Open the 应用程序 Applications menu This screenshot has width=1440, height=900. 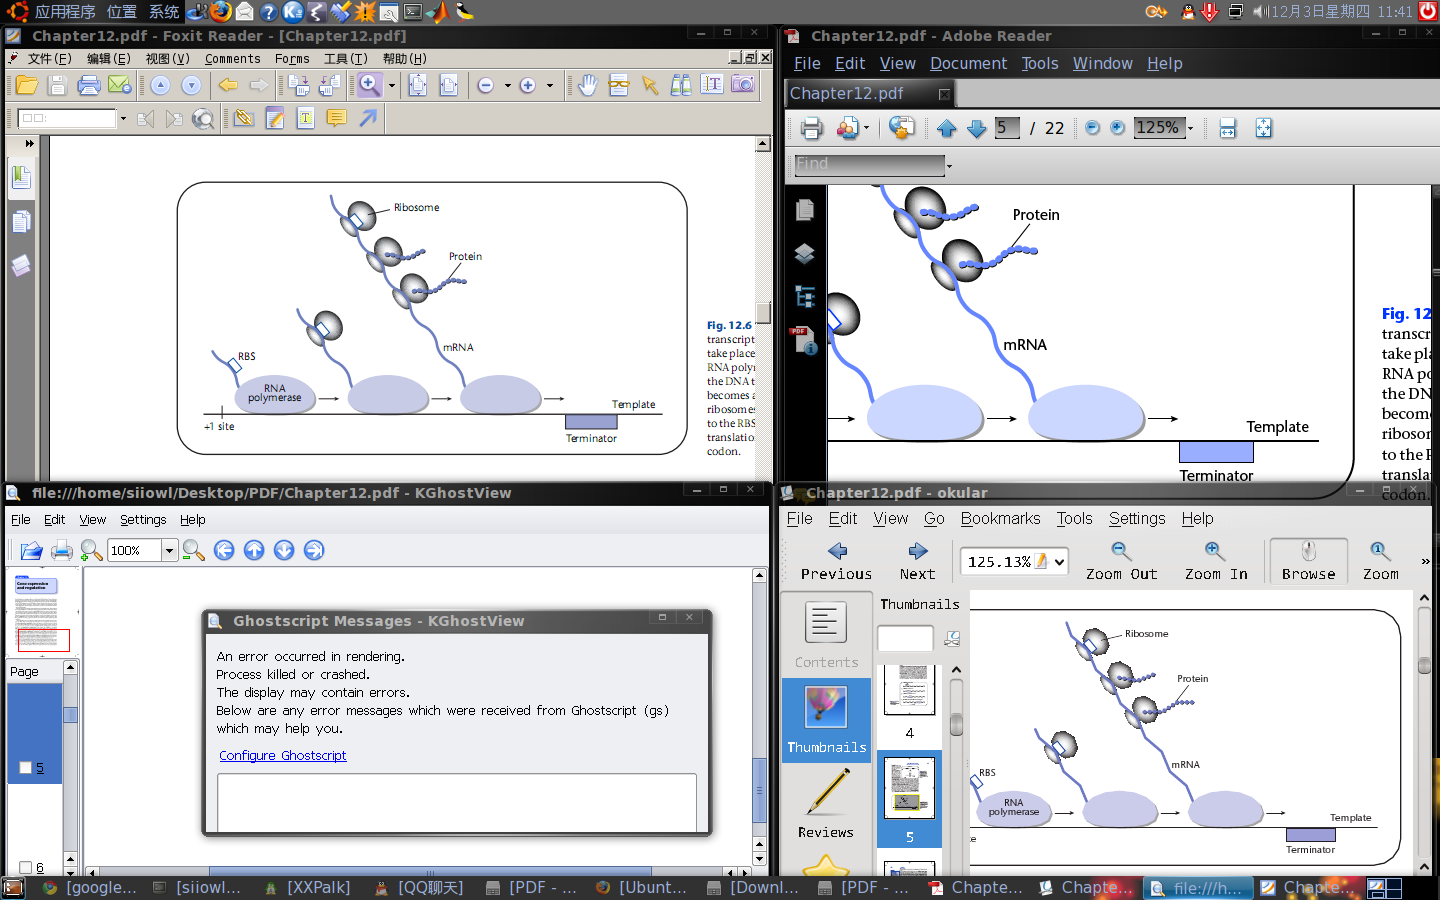tap(65, 12)
